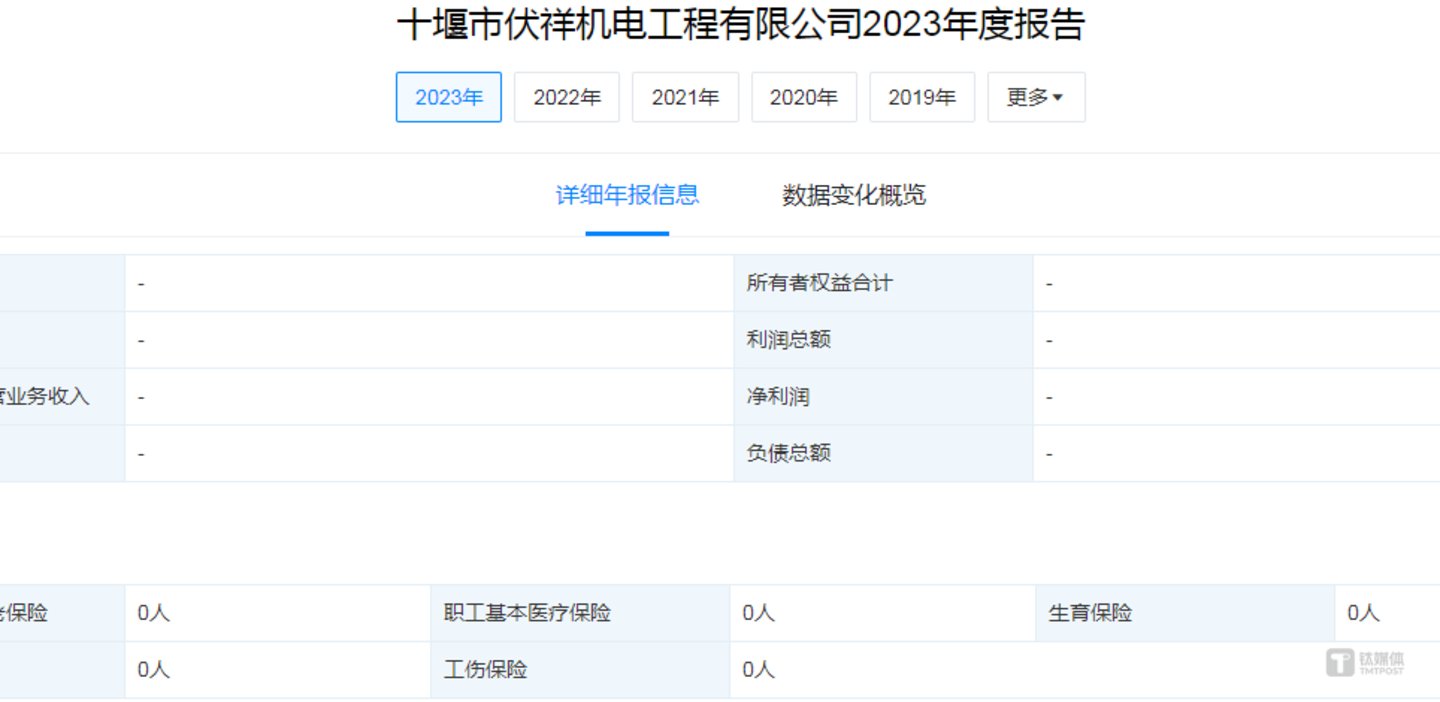Click the 所有者权益合计 label cell
This screenshot has height=702, width=1440.
click(818, 283)
